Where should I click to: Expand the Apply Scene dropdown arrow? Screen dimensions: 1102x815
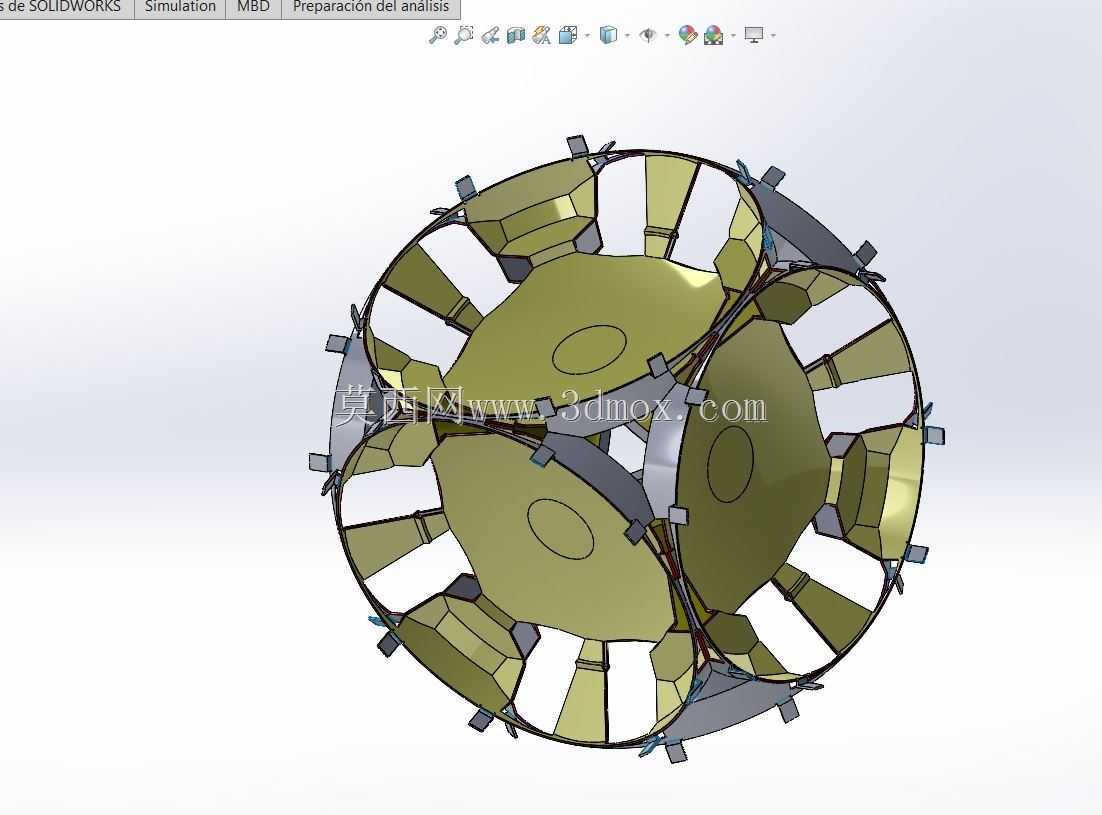(x=733, y=35)
